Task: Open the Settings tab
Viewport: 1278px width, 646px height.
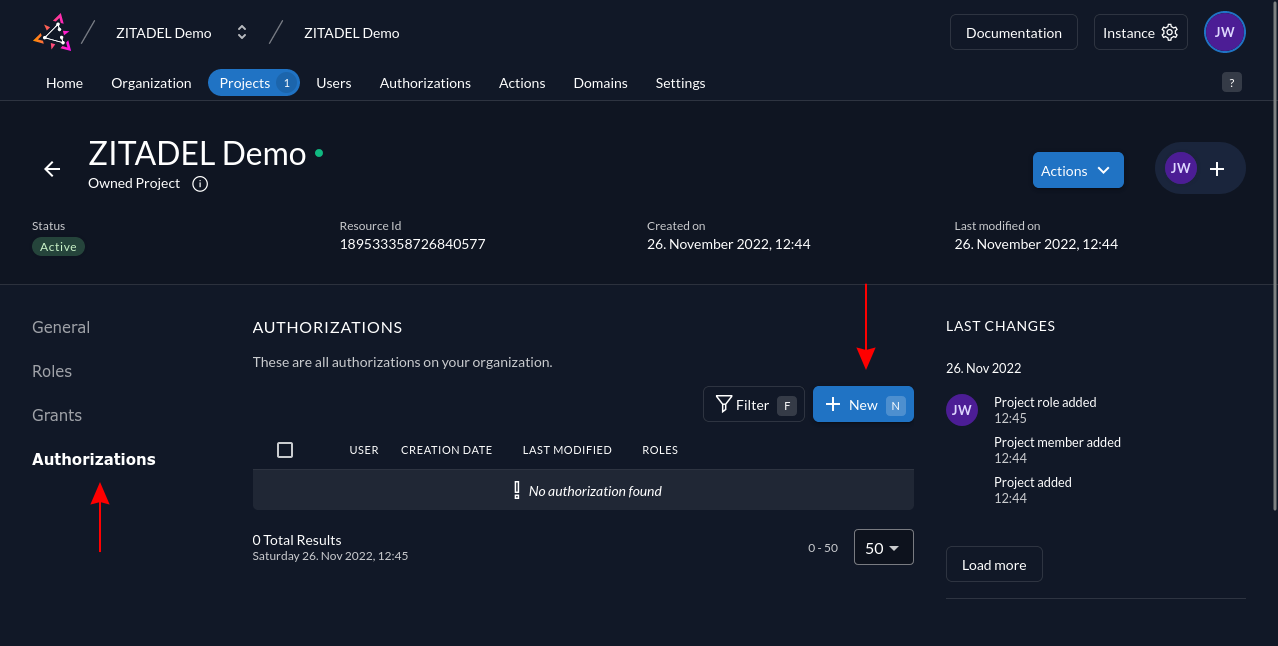Action: tap(680, 83)
